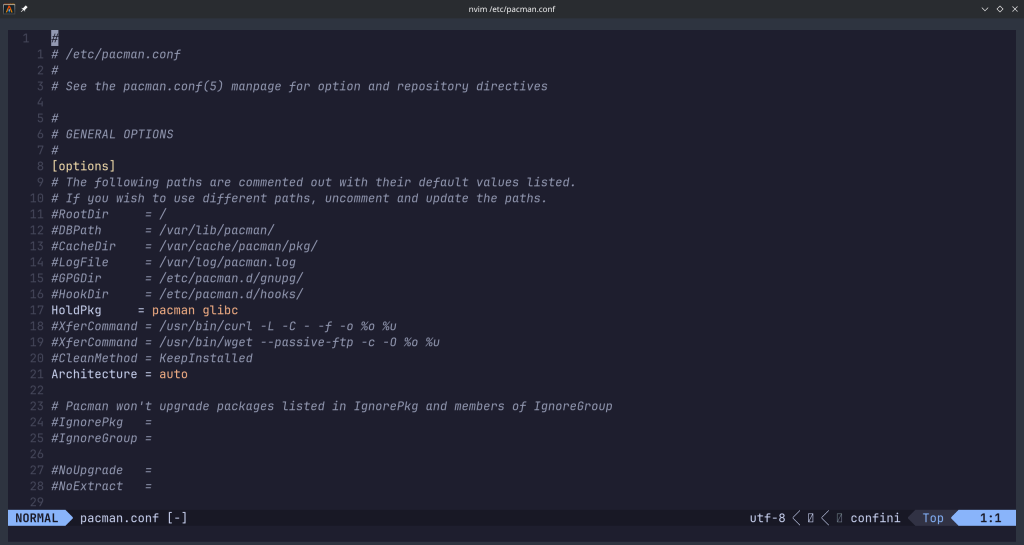Screen dimensions: 1024x545
Task: Click the Top scroll position indicator
Action: (x=932, y=518)
